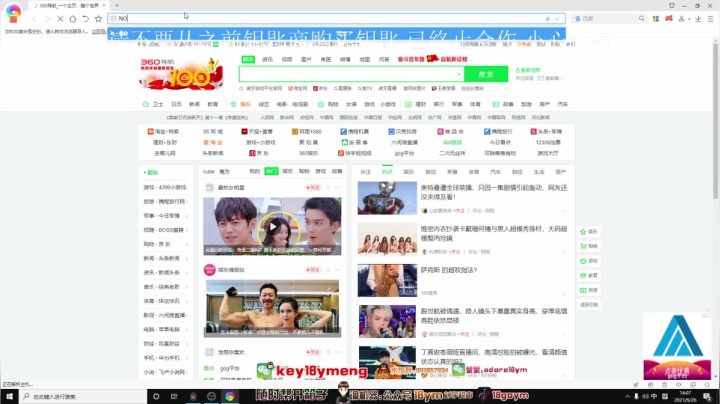Open the Ultraman news thumbnail

click(x=387, y=198)
